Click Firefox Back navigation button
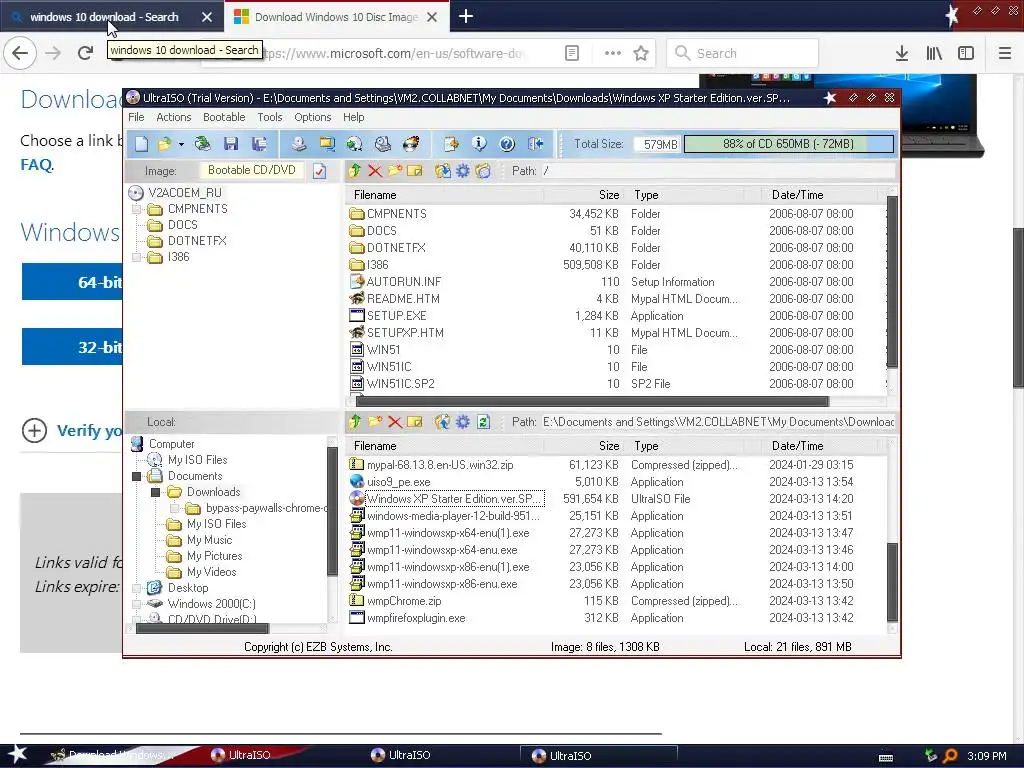 coord(20,54)
